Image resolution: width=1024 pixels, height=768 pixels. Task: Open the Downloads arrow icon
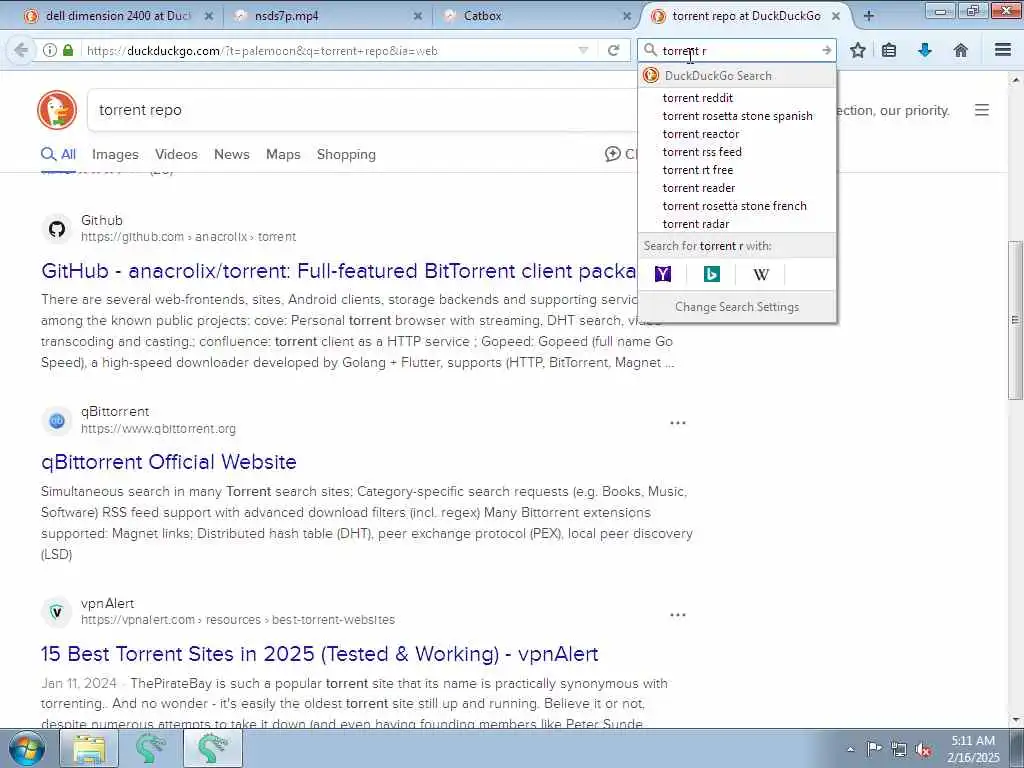click(925, 50)
